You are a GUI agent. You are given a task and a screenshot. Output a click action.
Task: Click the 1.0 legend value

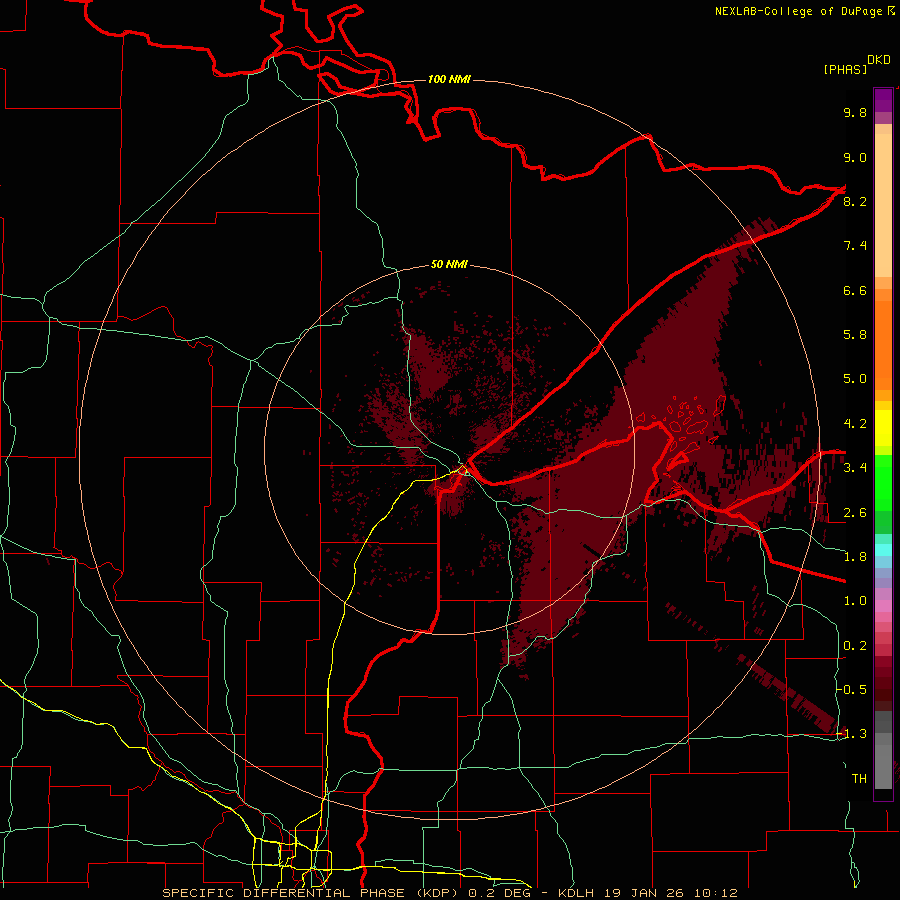pos(855,601)
